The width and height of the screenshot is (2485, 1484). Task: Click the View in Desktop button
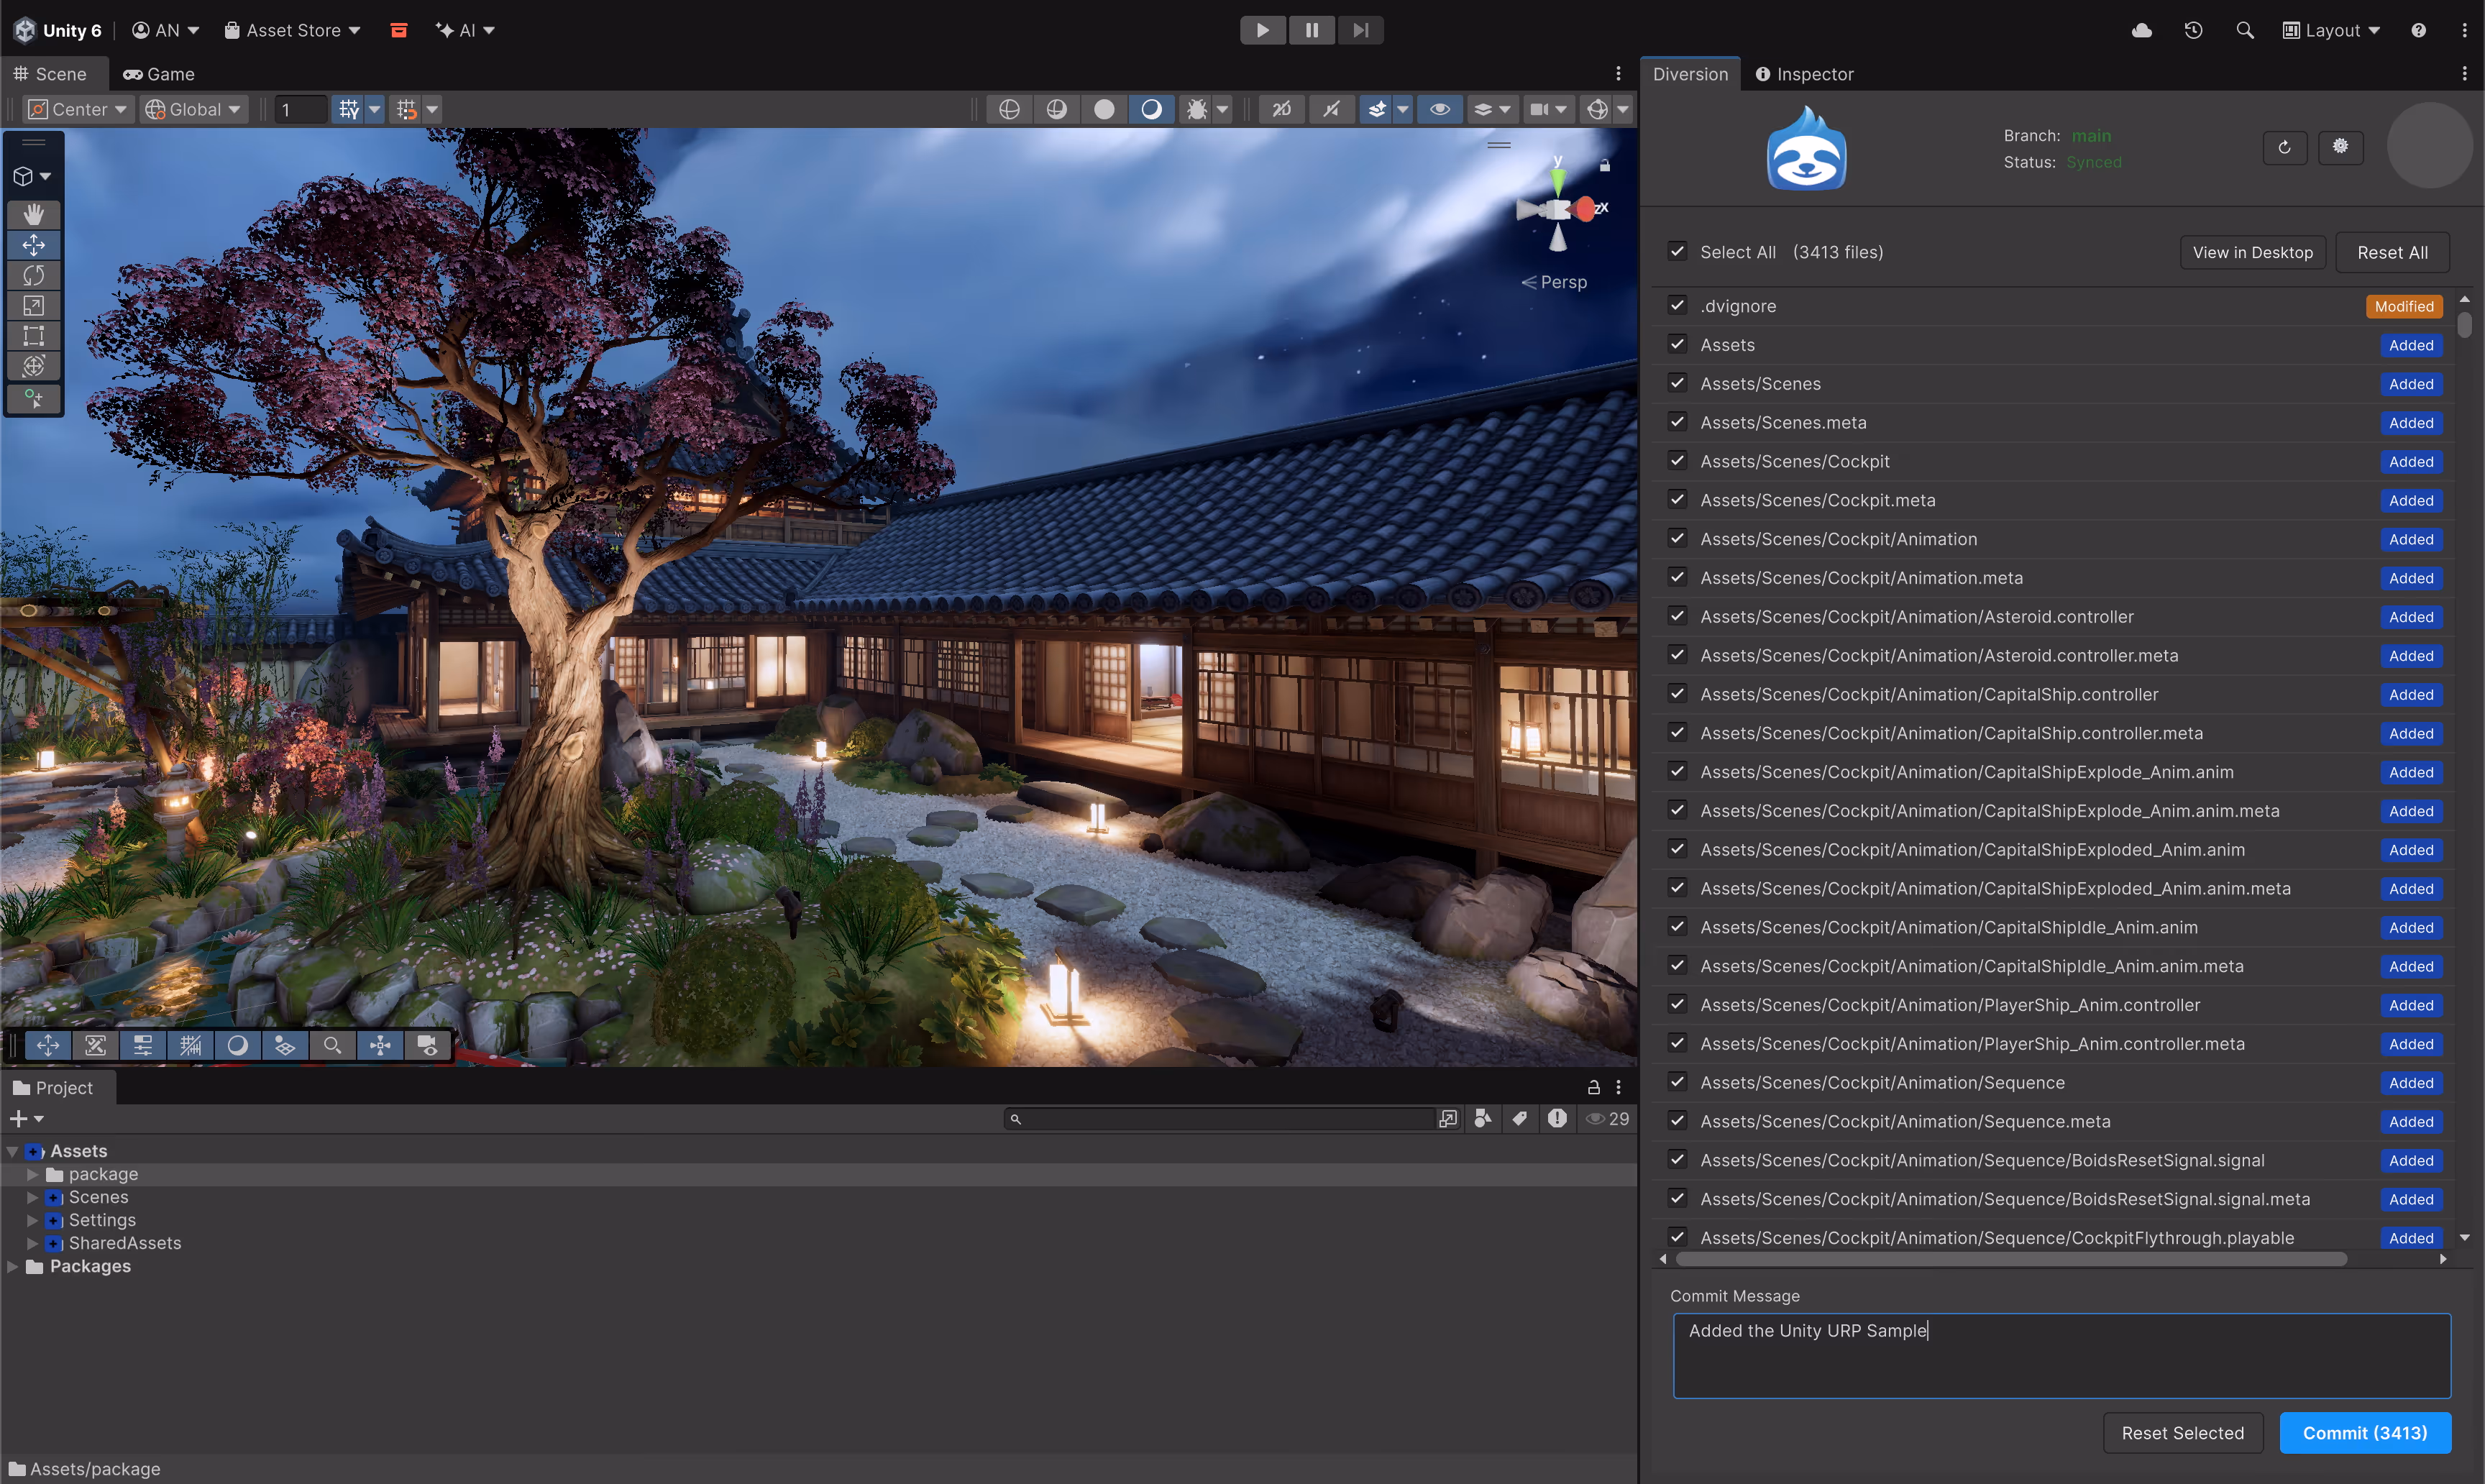pos(2252,252)
